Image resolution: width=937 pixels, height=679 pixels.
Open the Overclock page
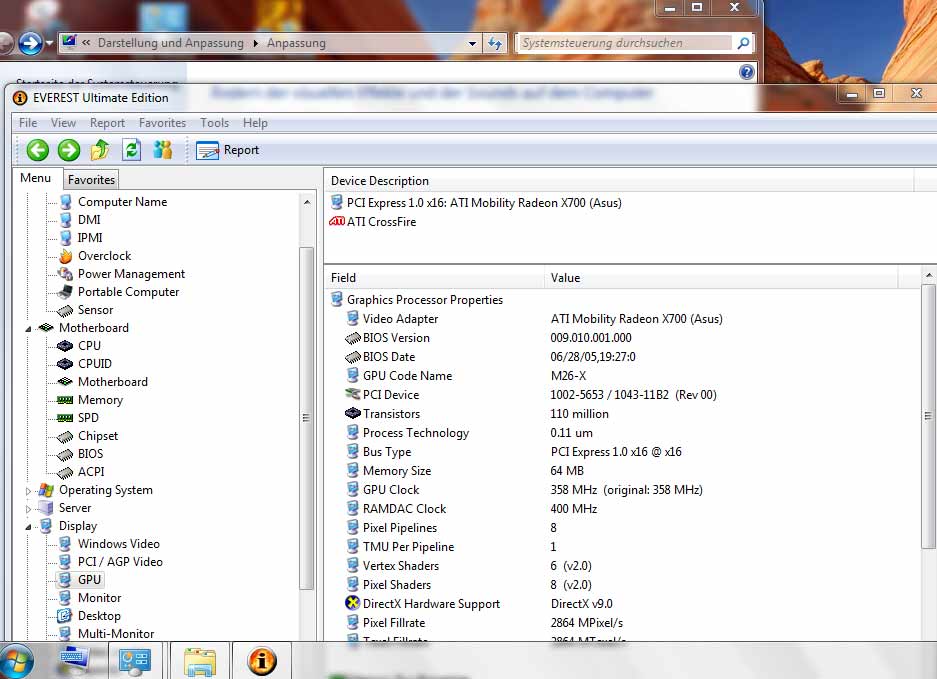coord(105,256)
